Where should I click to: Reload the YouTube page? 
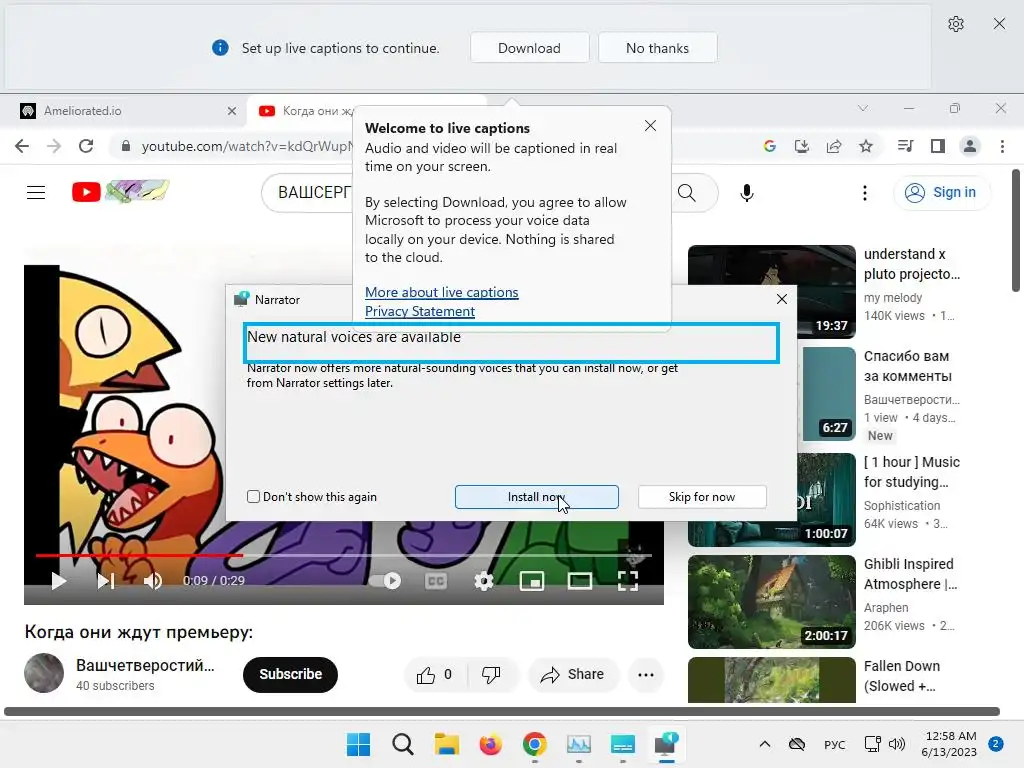(86, 146)
